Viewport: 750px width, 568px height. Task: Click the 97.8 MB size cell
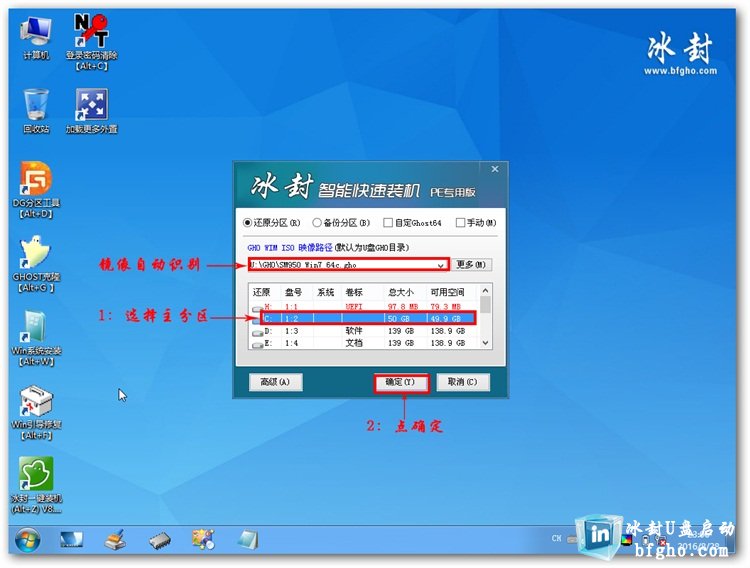tap(403, 307)
